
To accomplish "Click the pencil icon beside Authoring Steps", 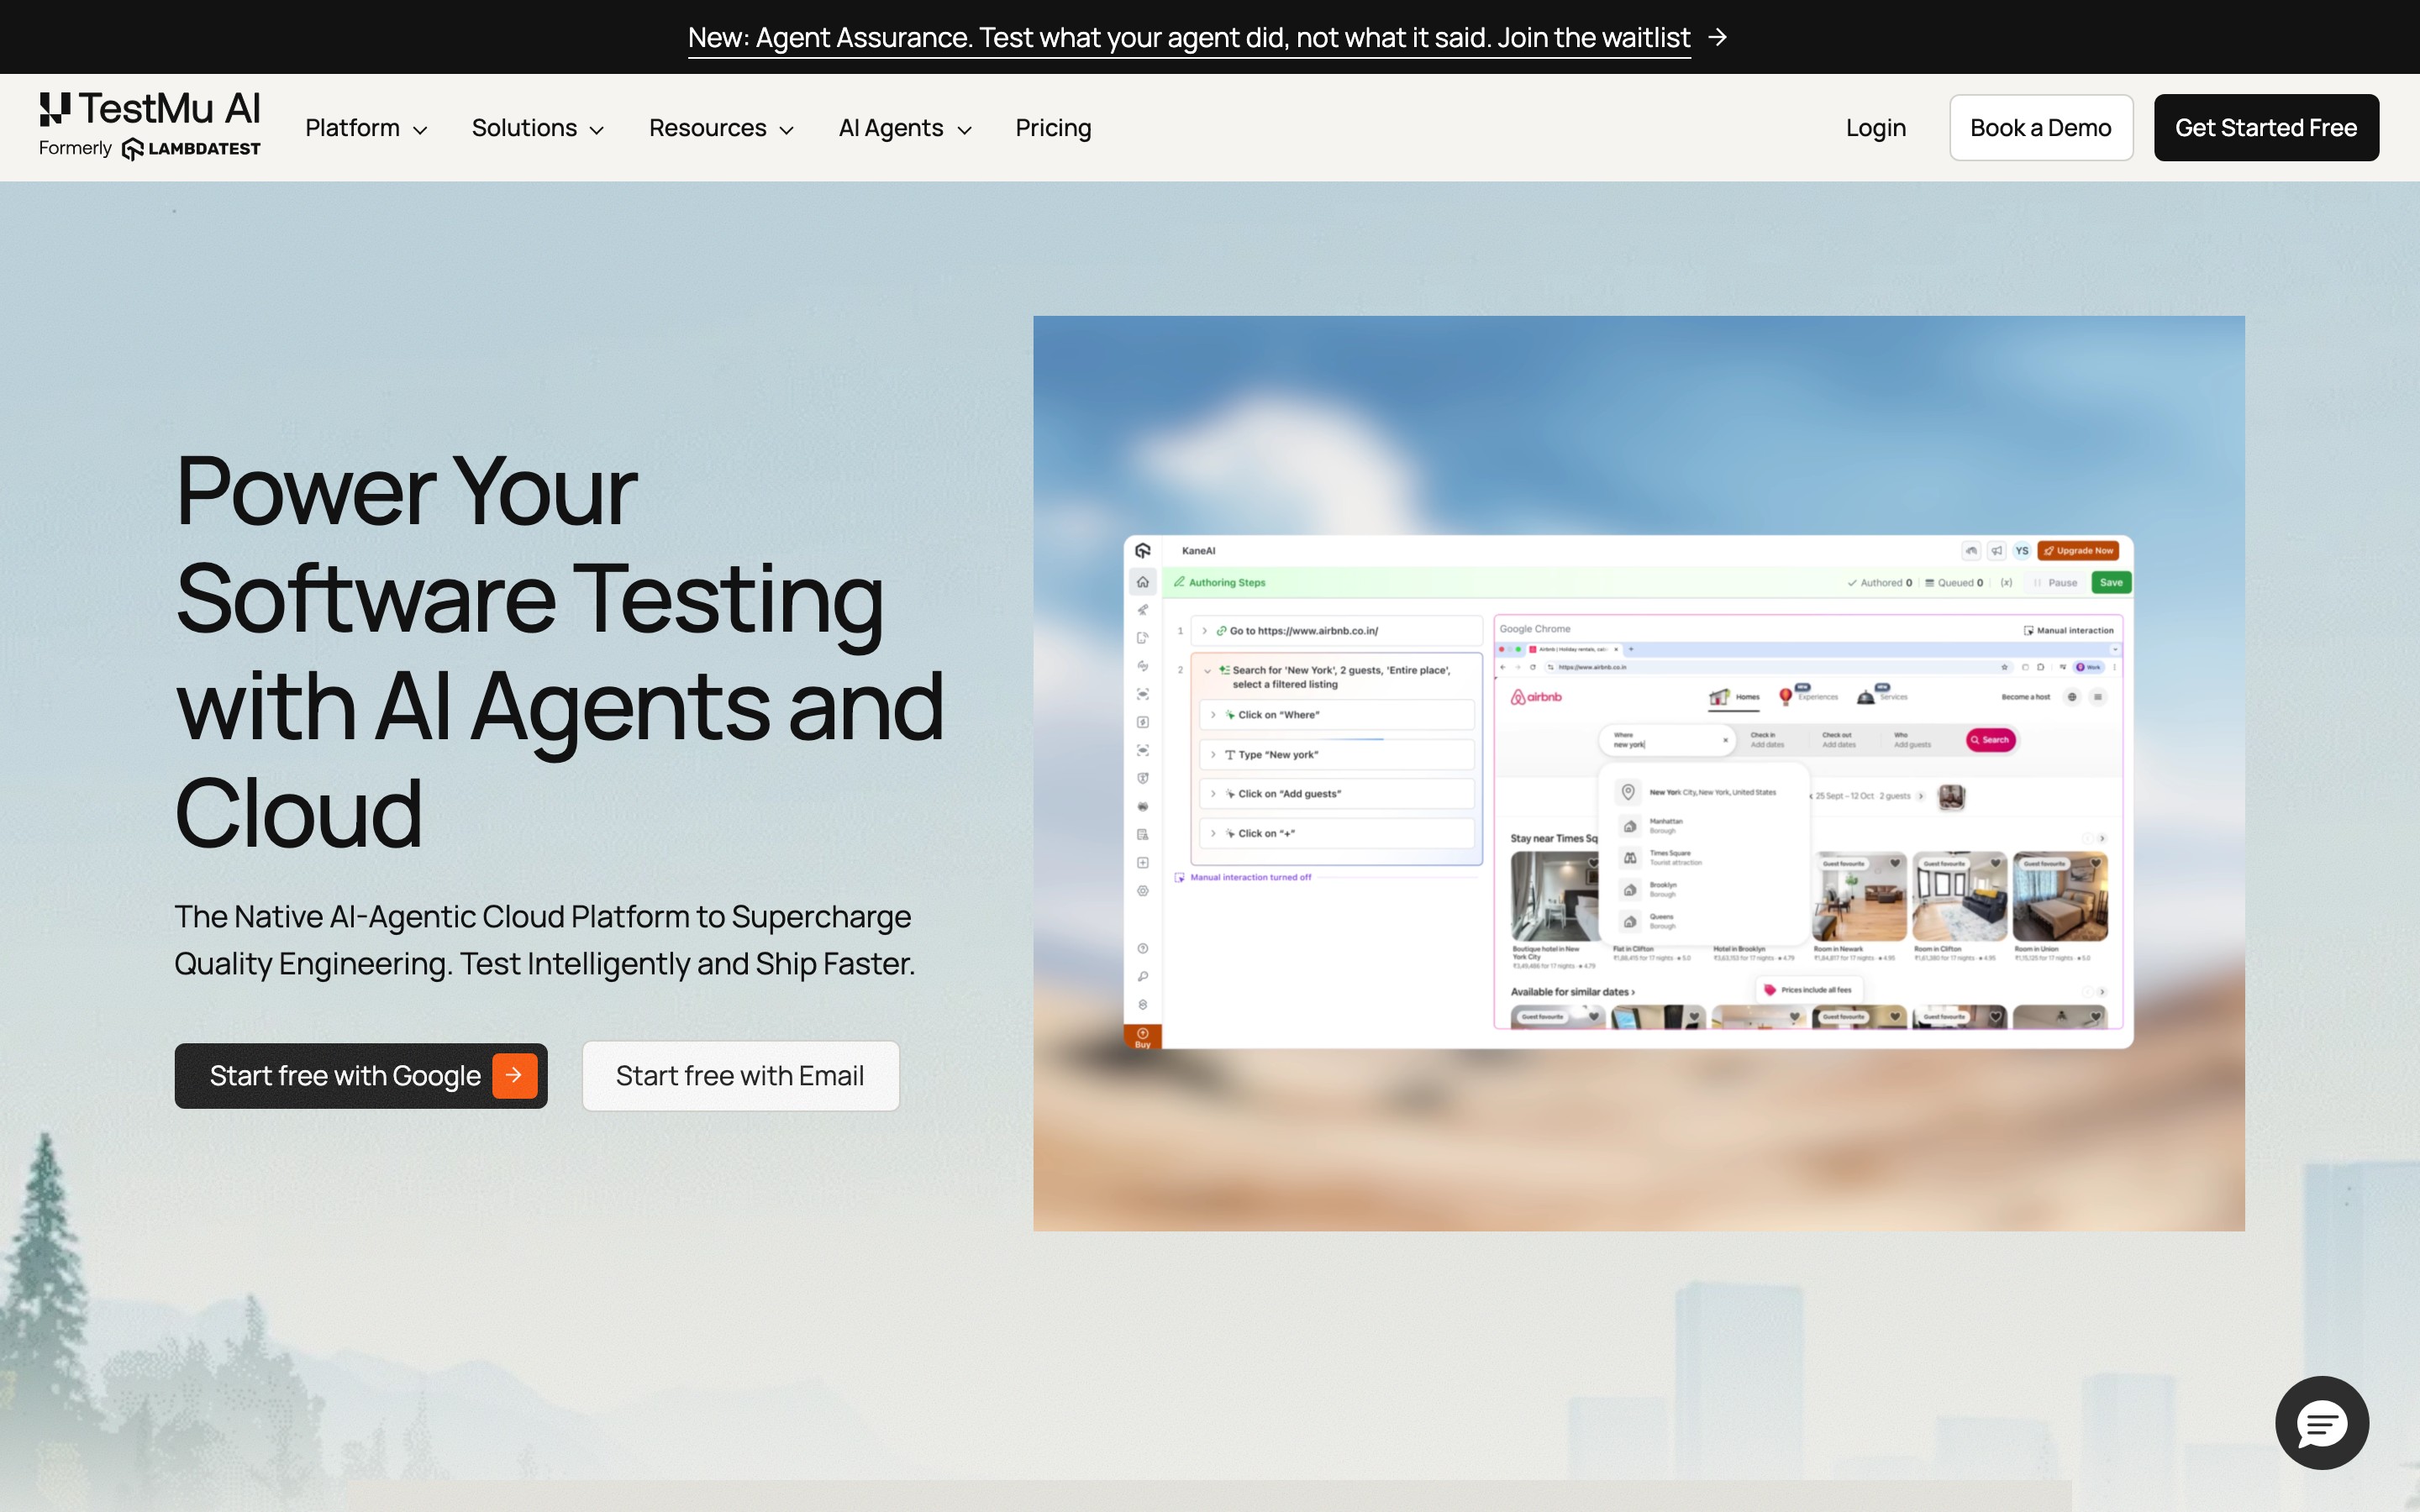I will coord(1179,582).
